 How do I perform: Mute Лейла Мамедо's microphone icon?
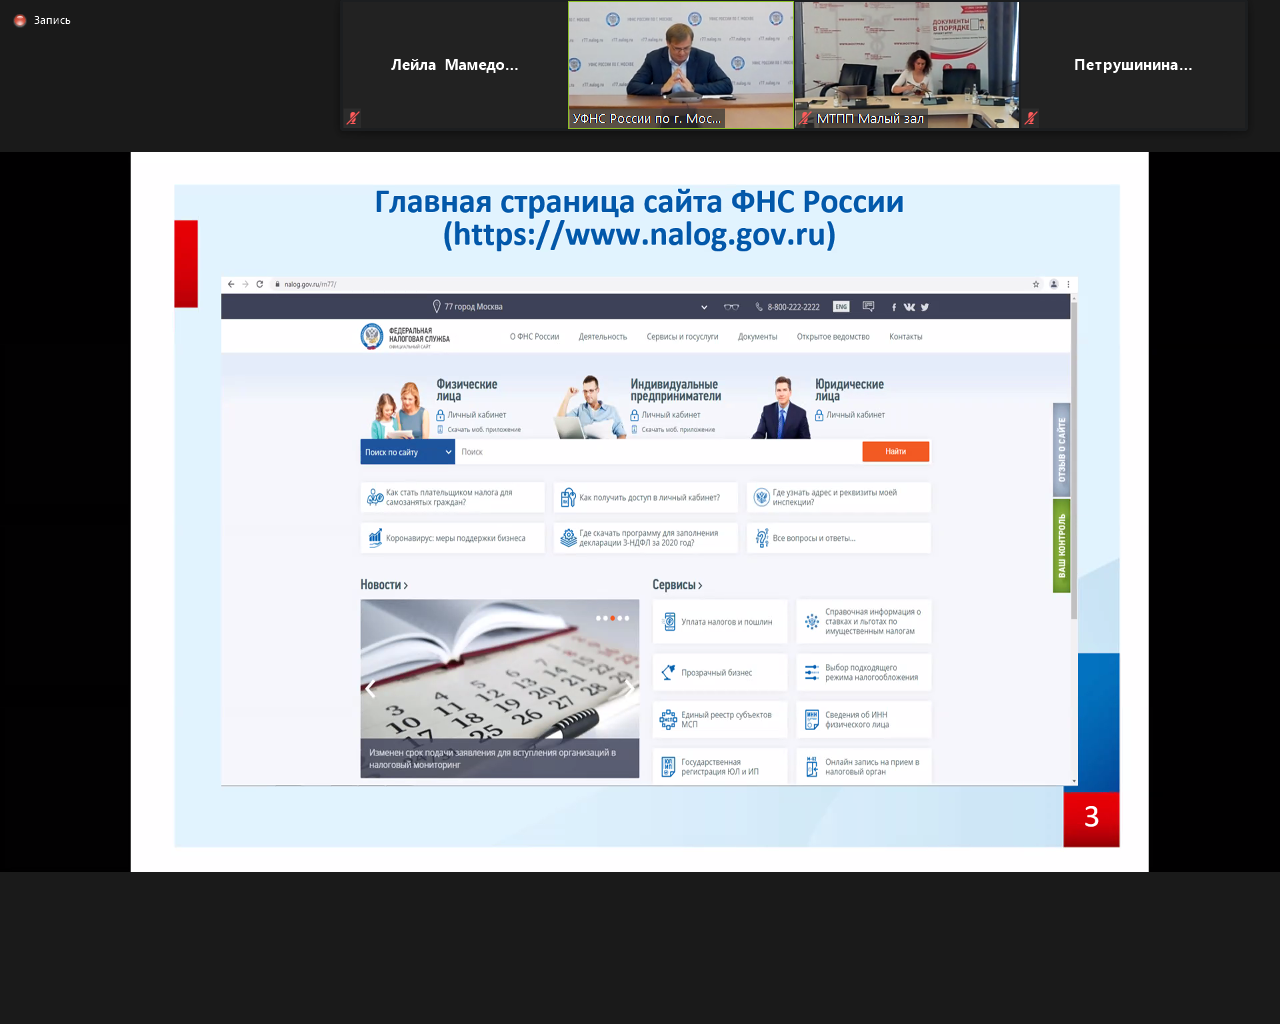tap(352, 117)
